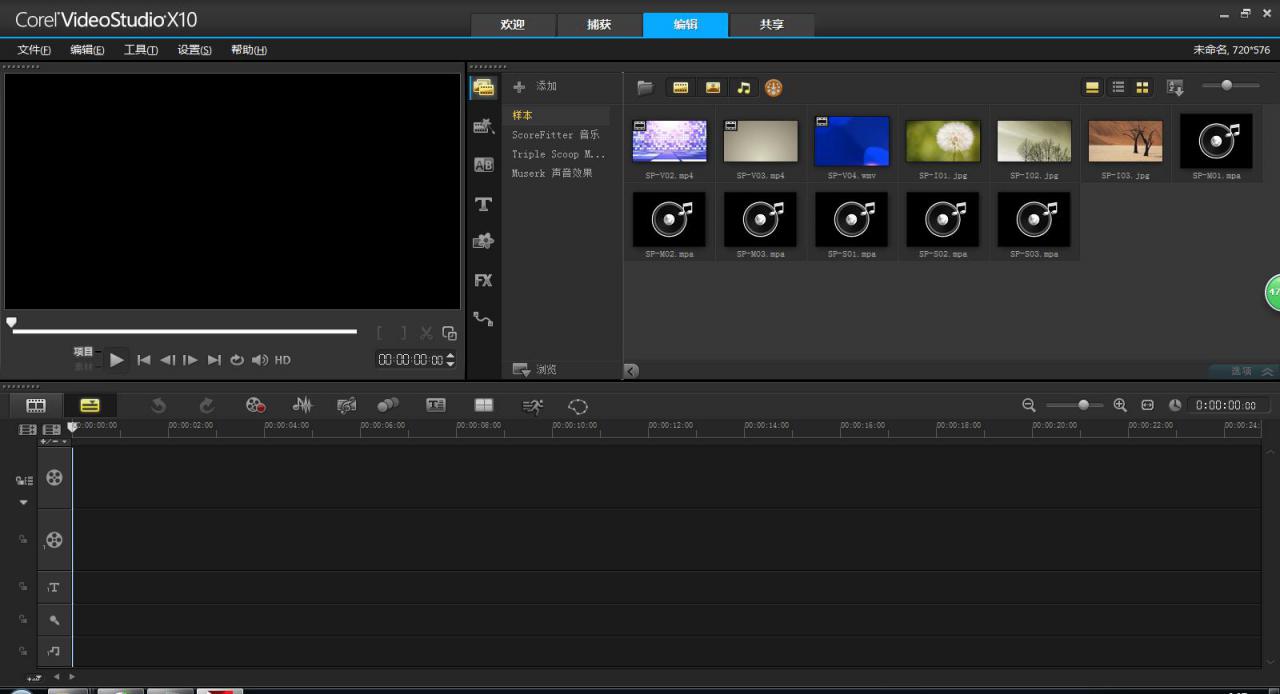Open the system volume control
Screen dimensions: 1280x694
point(260,360)
